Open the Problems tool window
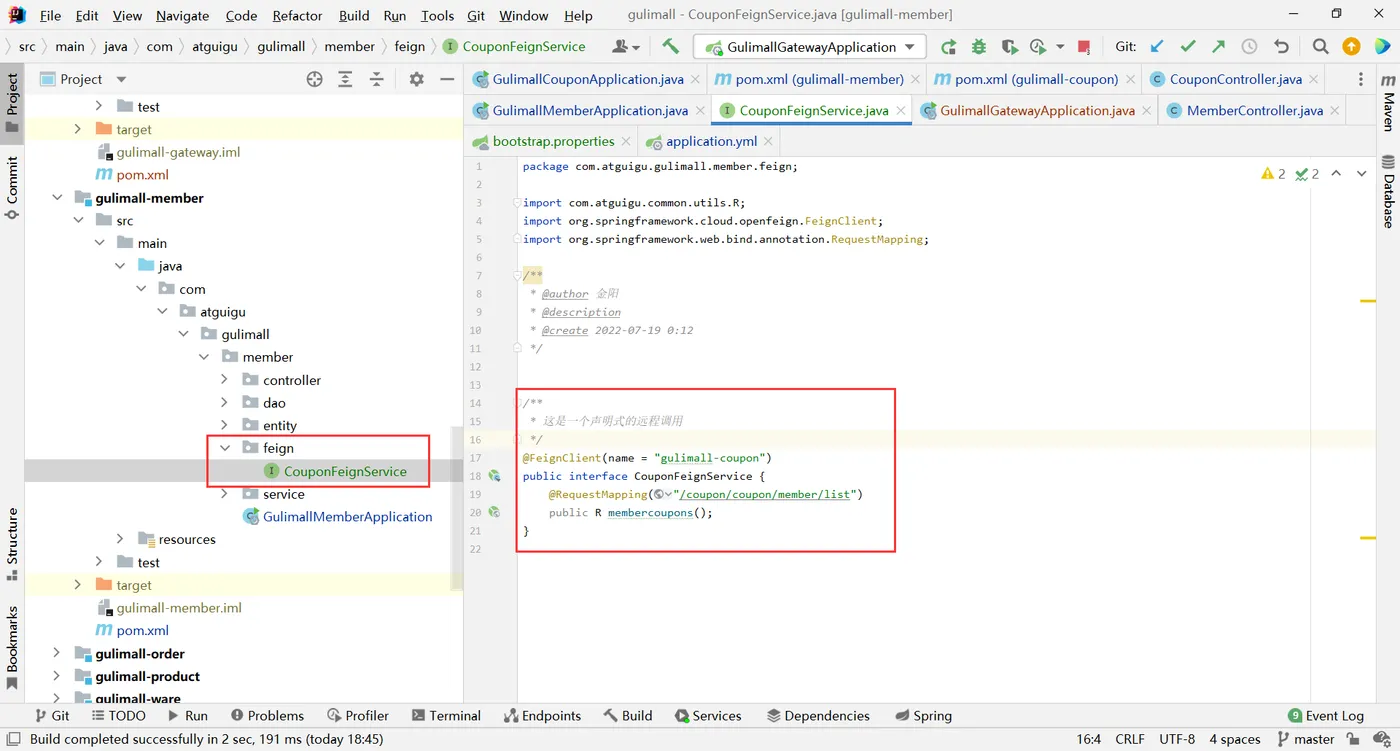The width and height of the screenshot is (1400, 751). (267, 715)
